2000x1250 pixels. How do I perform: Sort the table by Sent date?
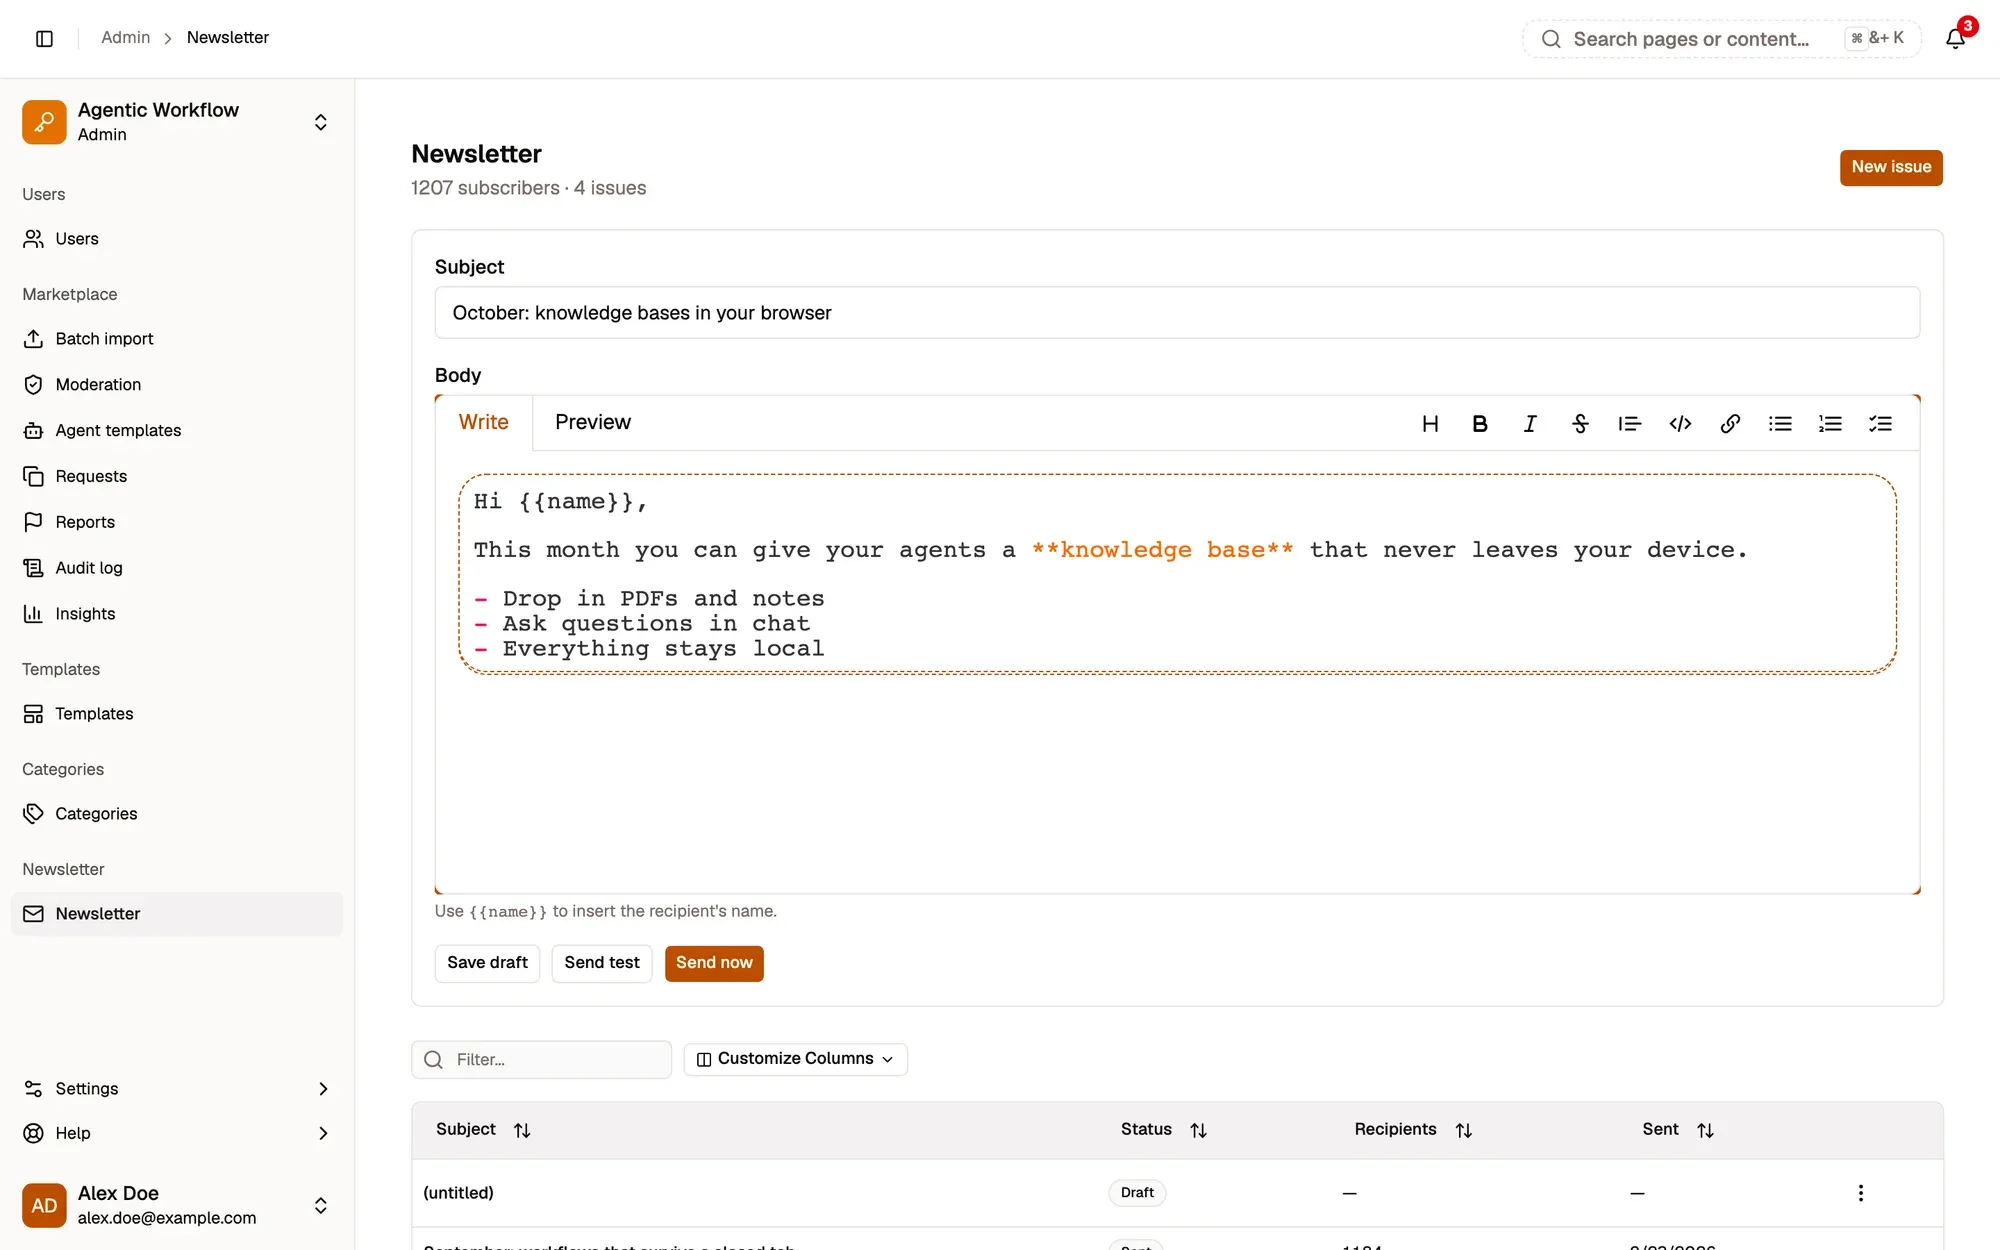tap(1678, 1130)
